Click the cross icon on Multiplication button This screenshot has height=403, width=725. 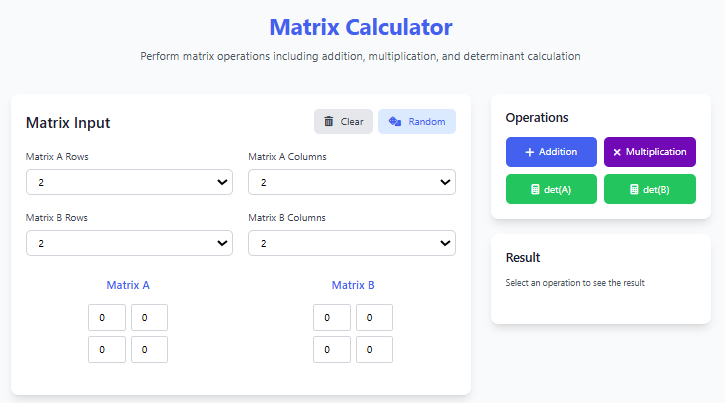[617, 152]
